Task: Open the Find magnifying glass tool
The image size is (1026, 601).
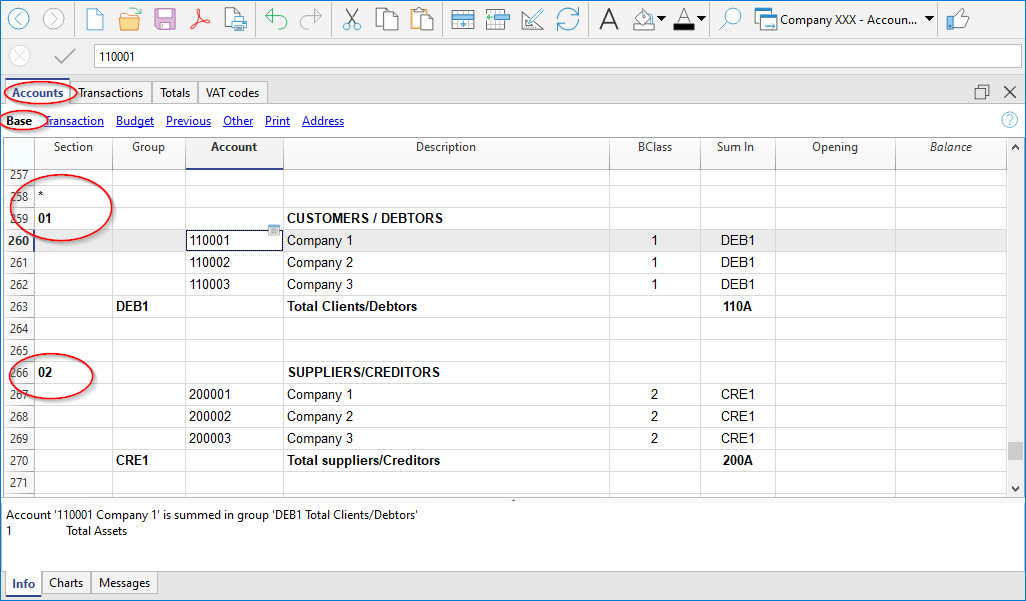Action: [730, 19]
